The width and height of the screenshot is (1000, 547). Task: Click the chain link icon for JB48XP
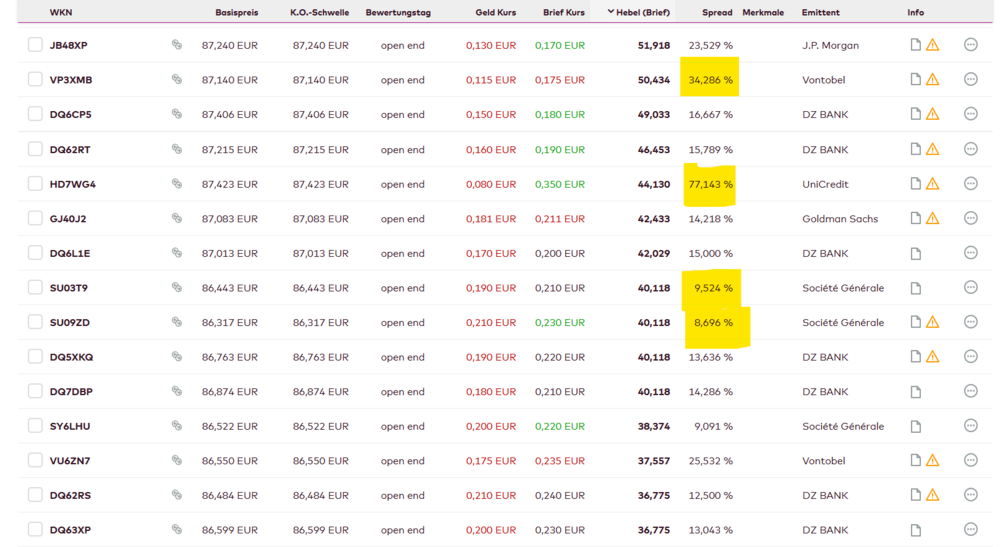(x=177, y=45)
